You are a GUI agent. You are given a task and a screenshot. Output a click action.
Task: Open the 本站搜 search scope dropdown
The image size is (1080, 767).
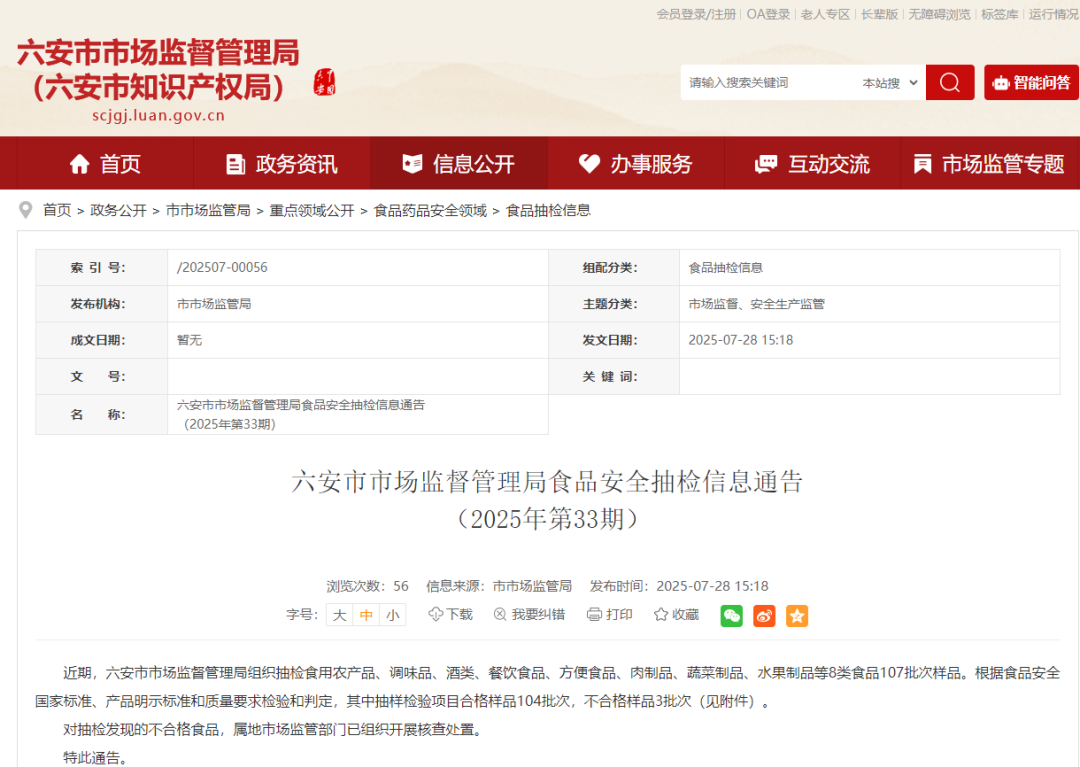point(889,83)
